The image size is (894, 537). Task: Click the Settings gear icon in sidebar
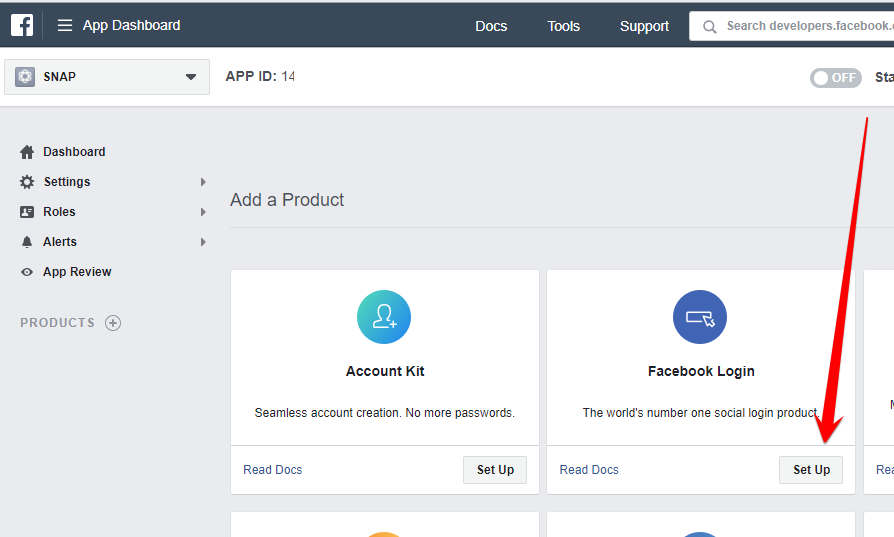[x=27, y=182]
